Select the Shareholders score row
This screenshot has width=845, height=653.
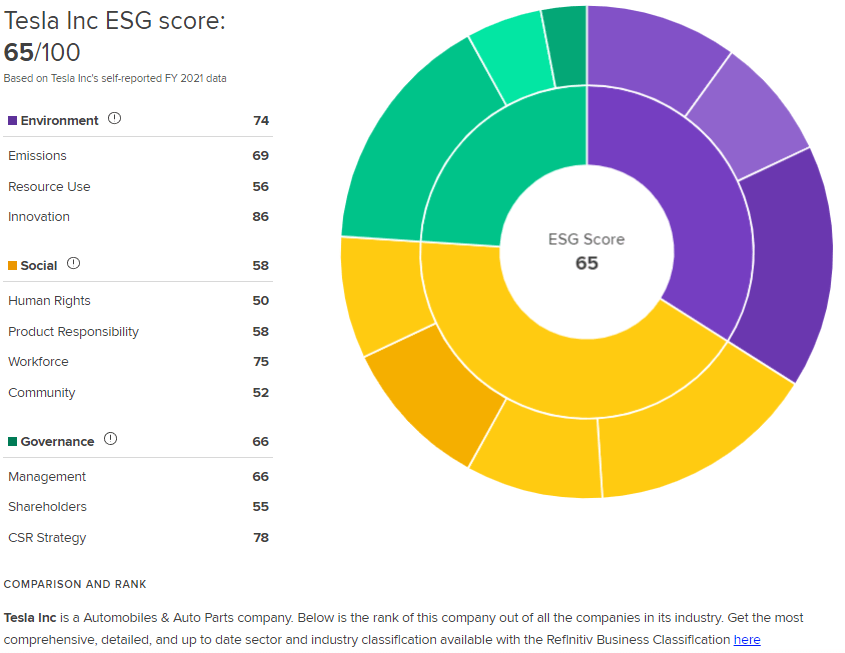coord(138,507)
